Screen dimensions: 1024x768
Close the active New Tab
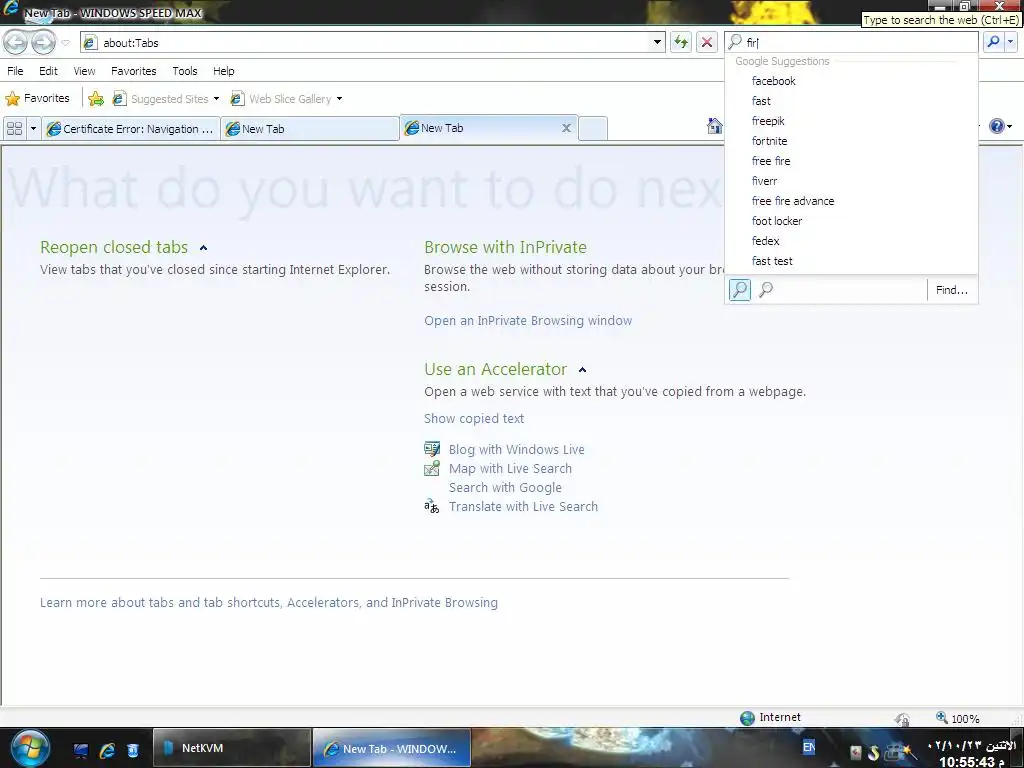(x=566, y=128)
